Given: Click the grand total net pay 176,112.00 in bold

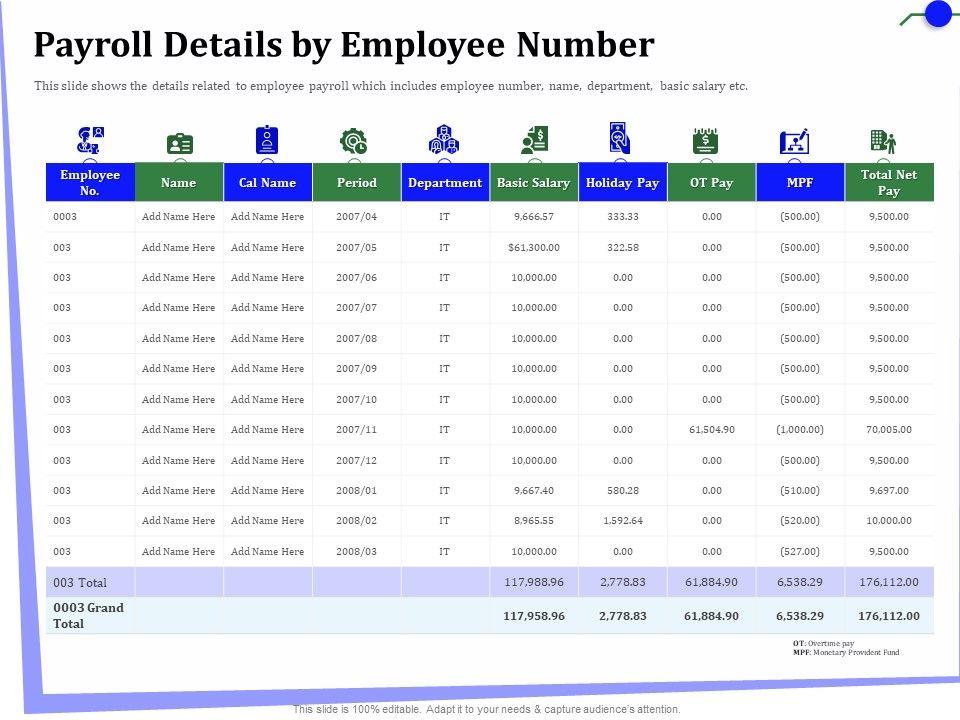Looking at the screenshot, I should (x=889, y=616).
